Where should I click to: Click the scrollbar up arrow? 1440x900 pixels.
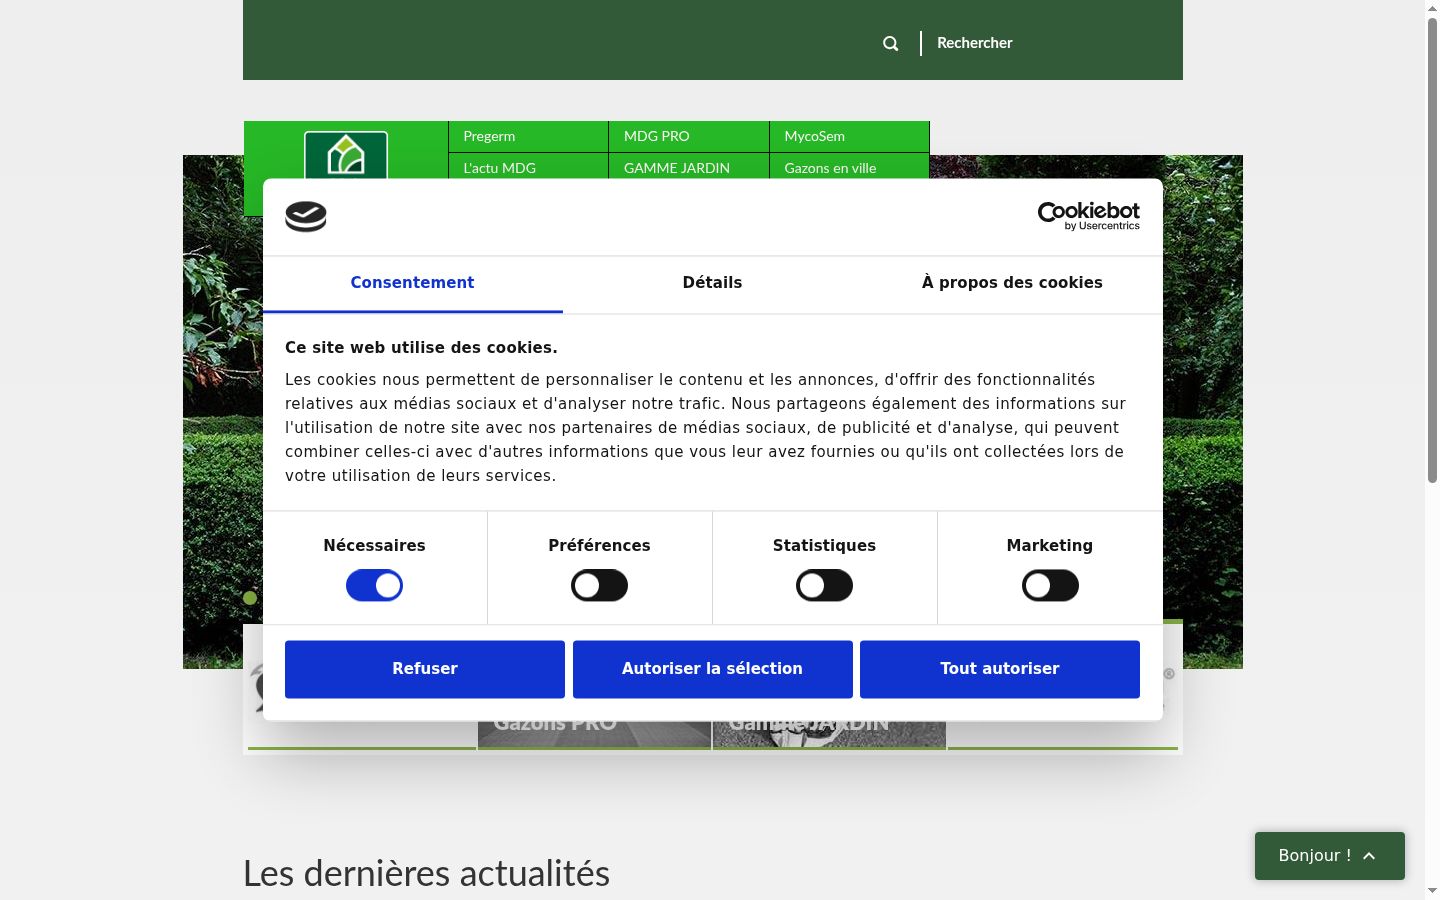pos(1432,7)
